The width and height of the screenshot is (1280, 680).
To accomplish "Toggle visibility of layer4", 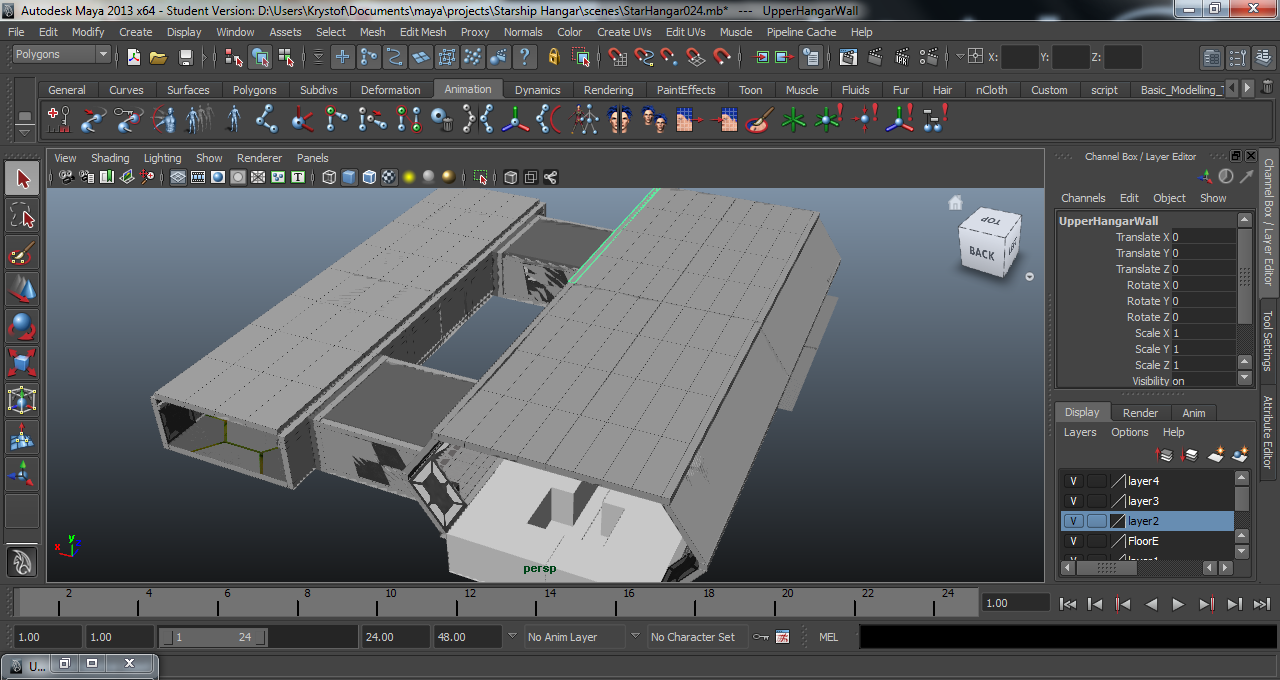I will click(1073, 481).
